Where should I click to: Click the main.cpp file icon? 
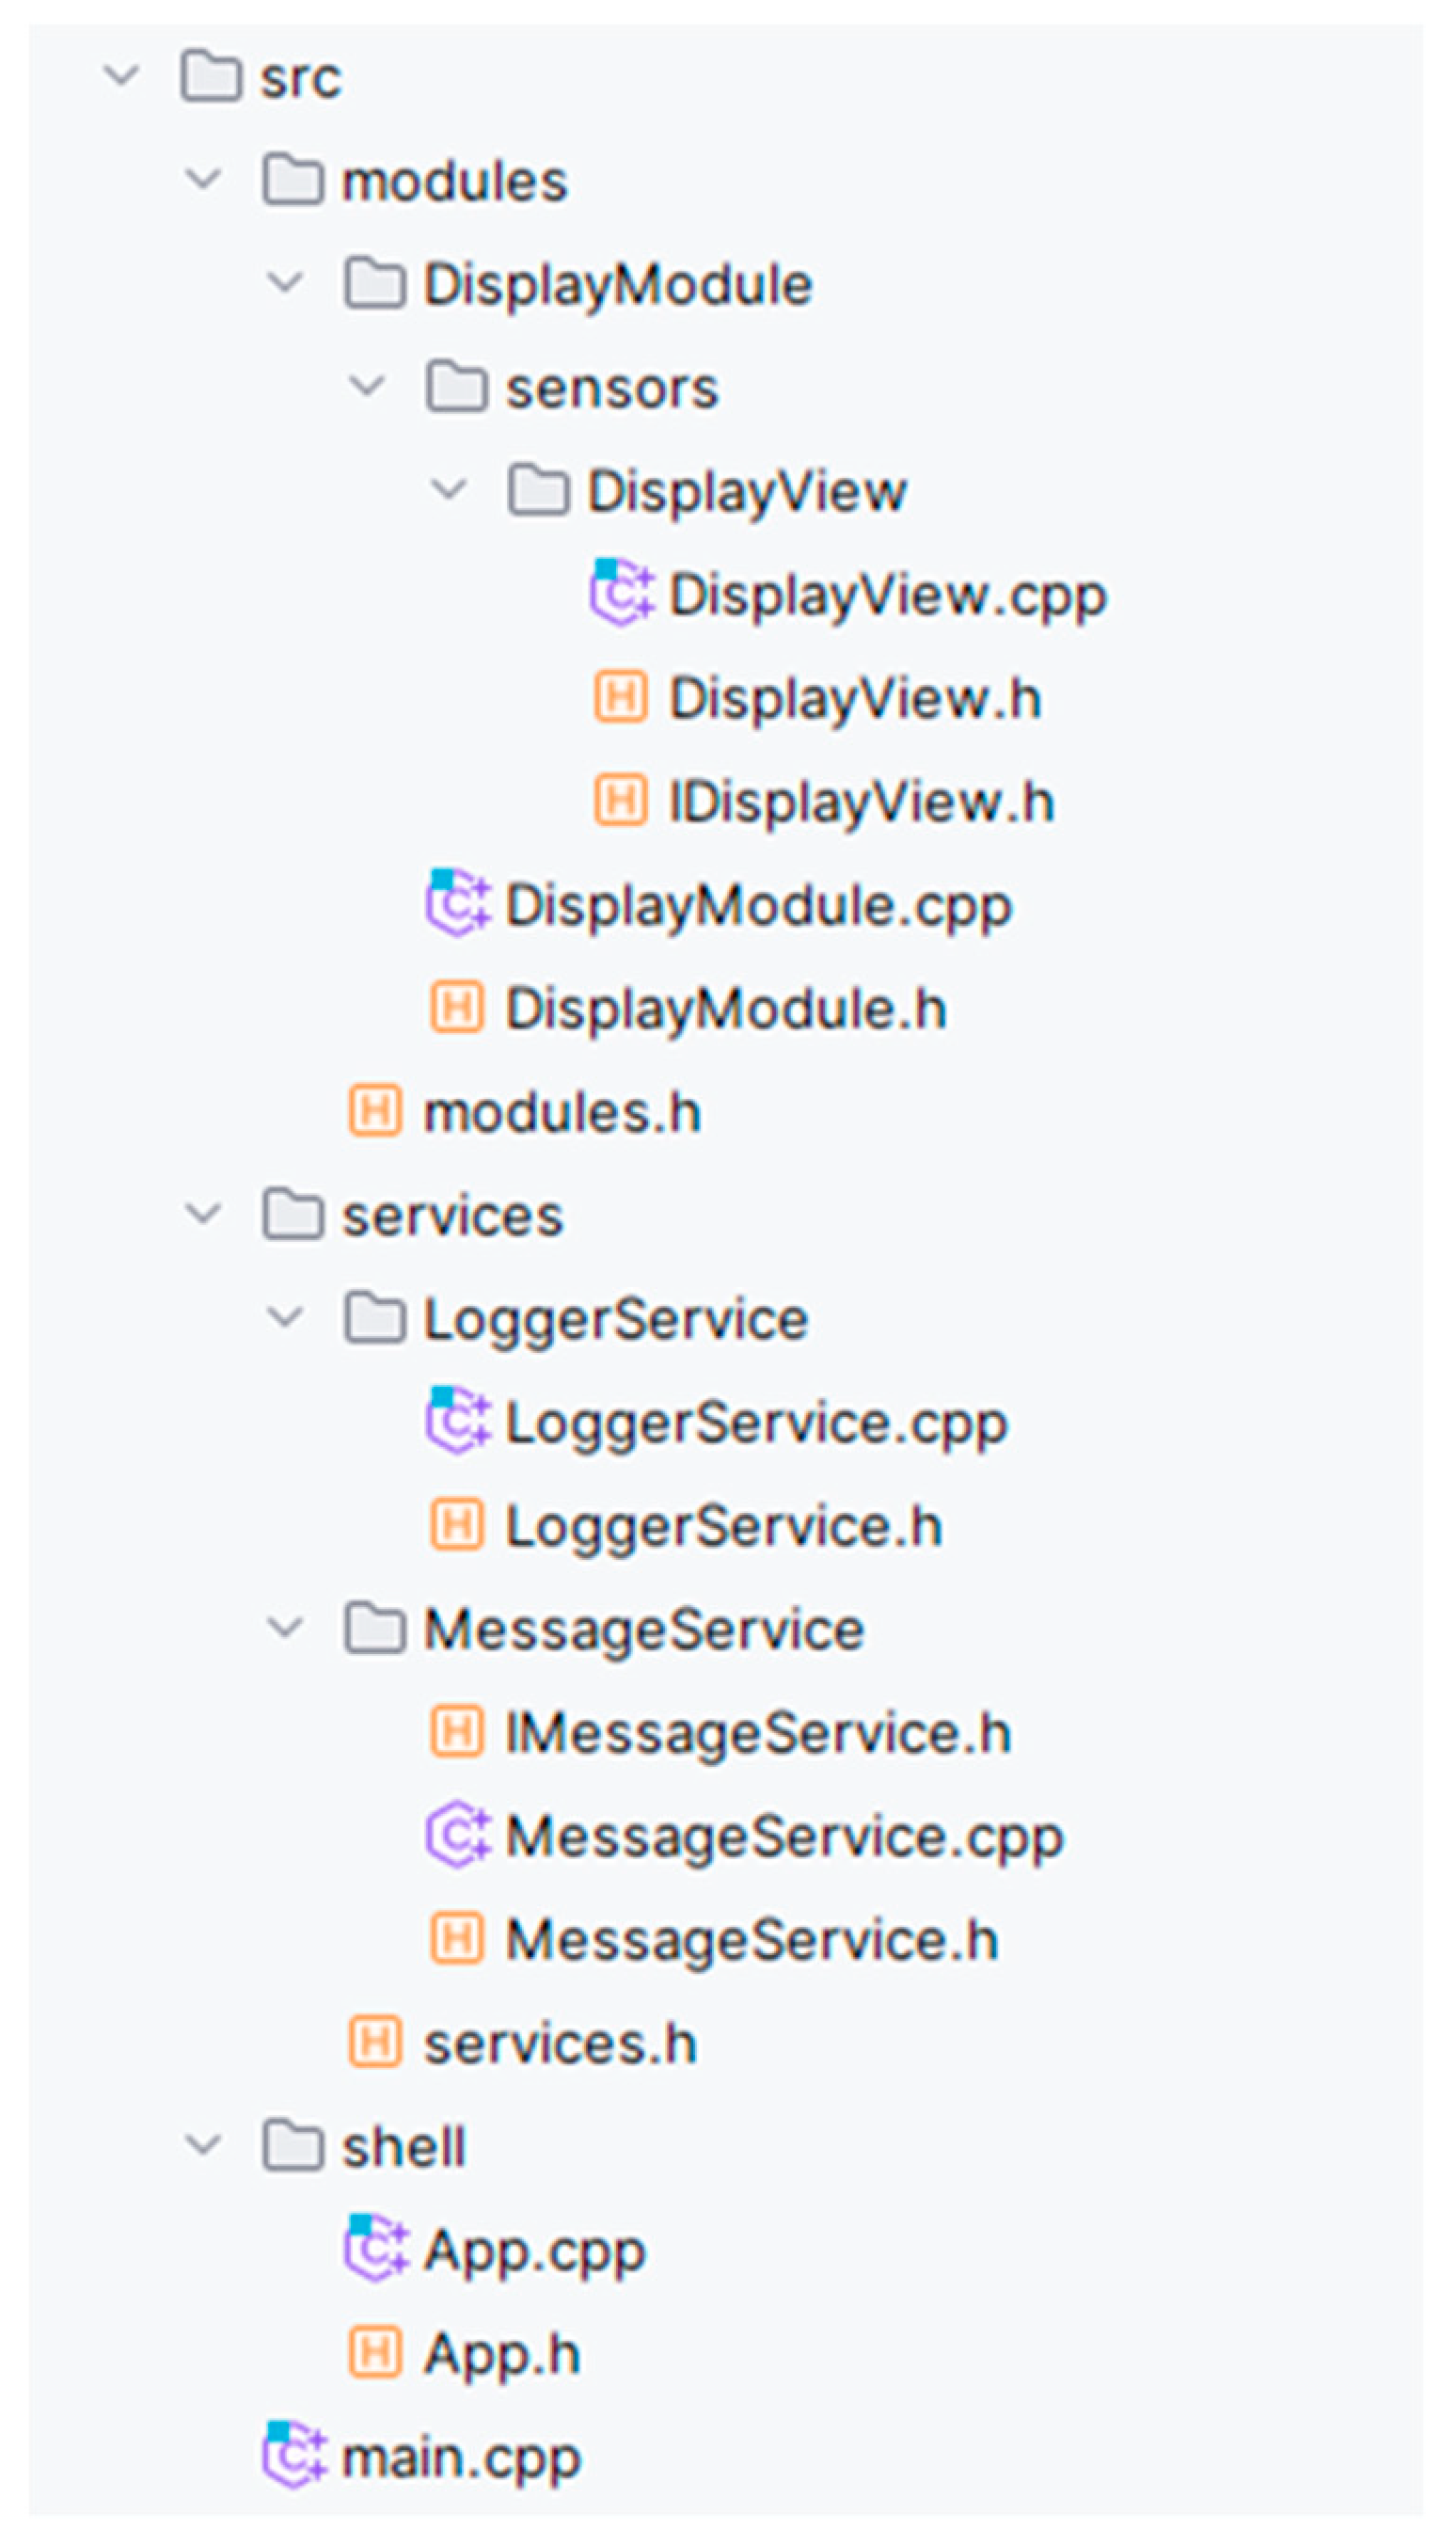[x=294, y=2455]
